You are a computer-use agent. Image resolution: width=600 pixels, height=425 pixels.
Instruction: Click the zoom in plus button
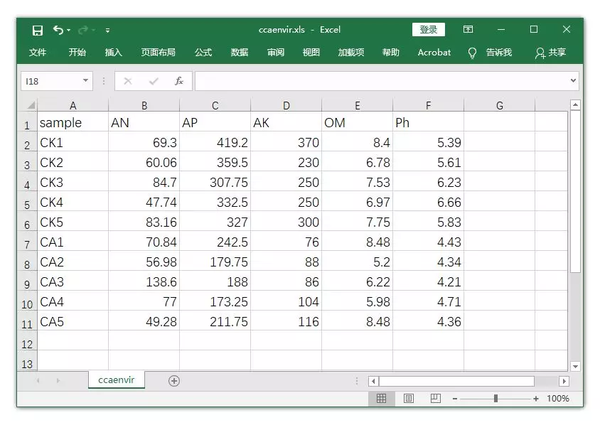coord(536,399)
